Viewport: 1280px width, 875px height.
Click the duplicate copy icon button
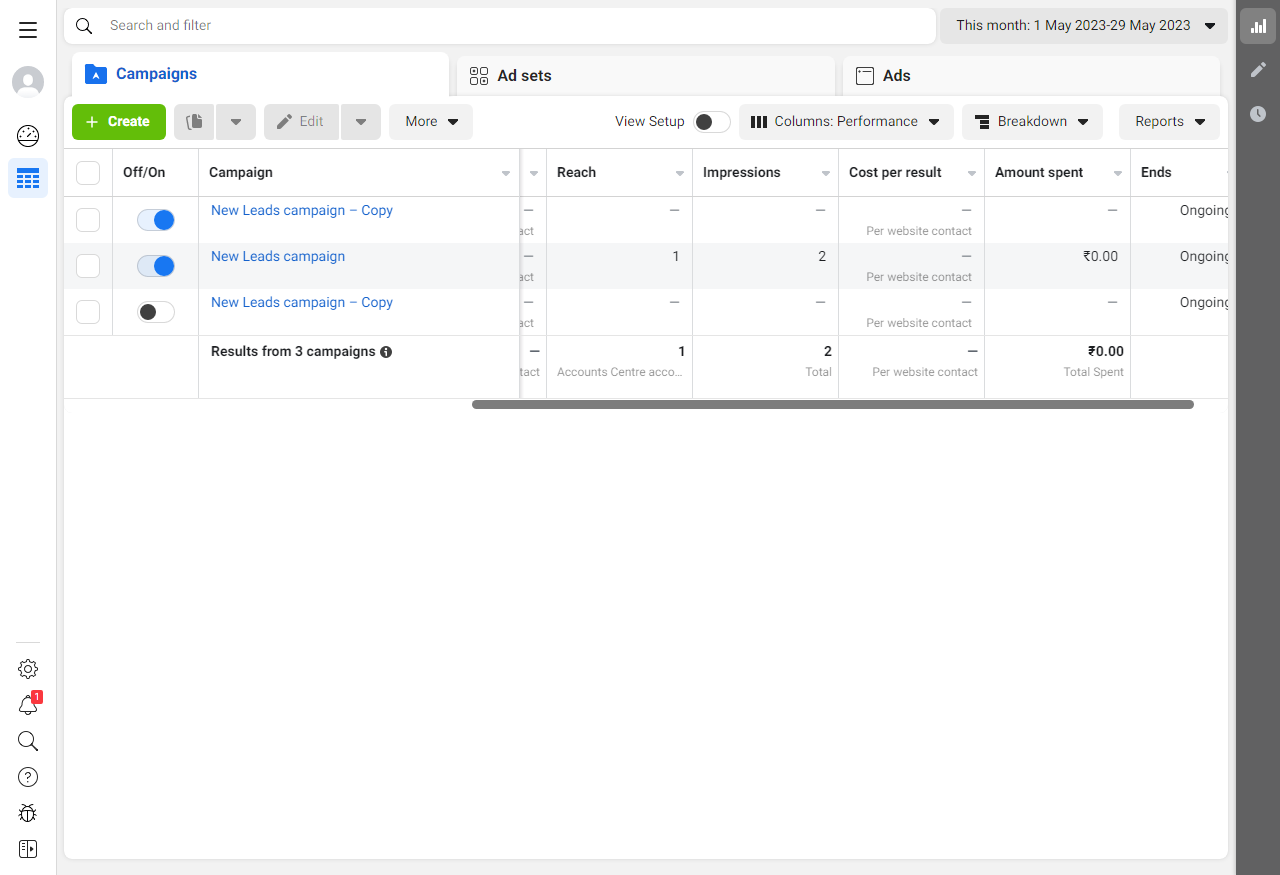tap(195, 122)
